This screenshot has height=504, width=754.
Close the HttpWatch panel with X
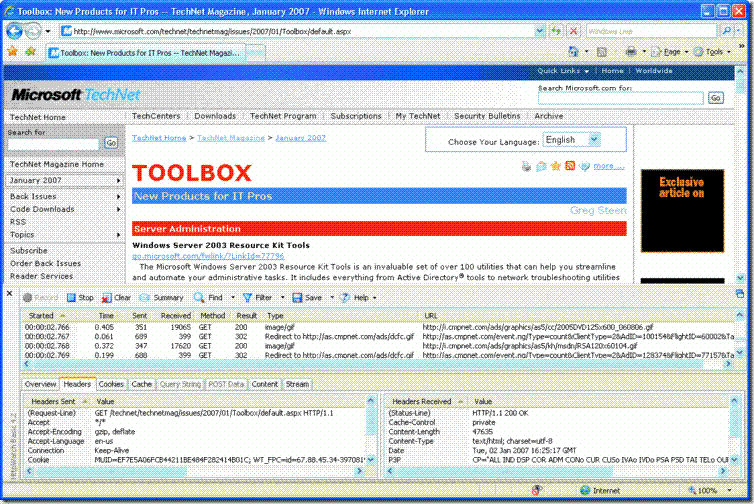[x=10, y=293]
